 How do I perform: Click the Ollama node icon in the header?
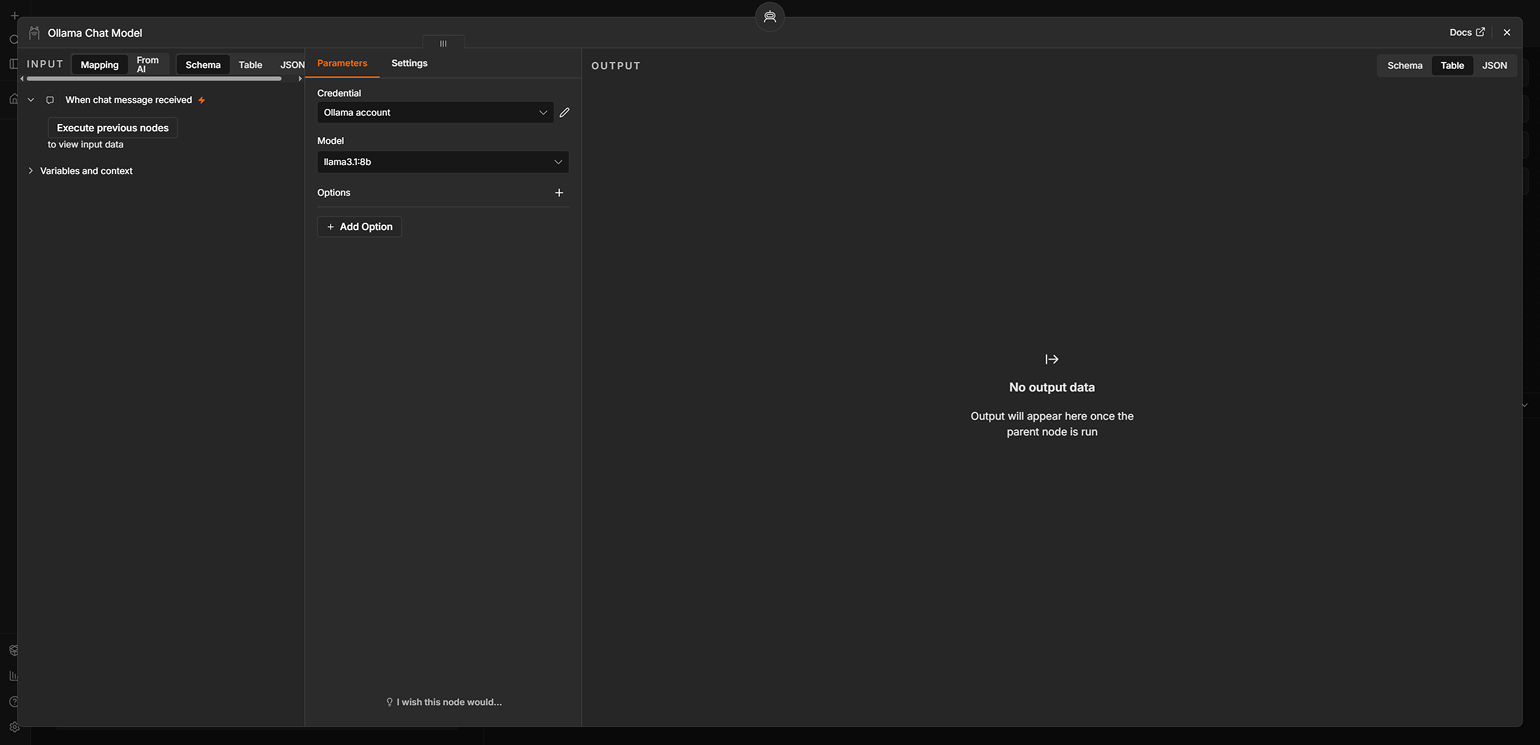34,33
